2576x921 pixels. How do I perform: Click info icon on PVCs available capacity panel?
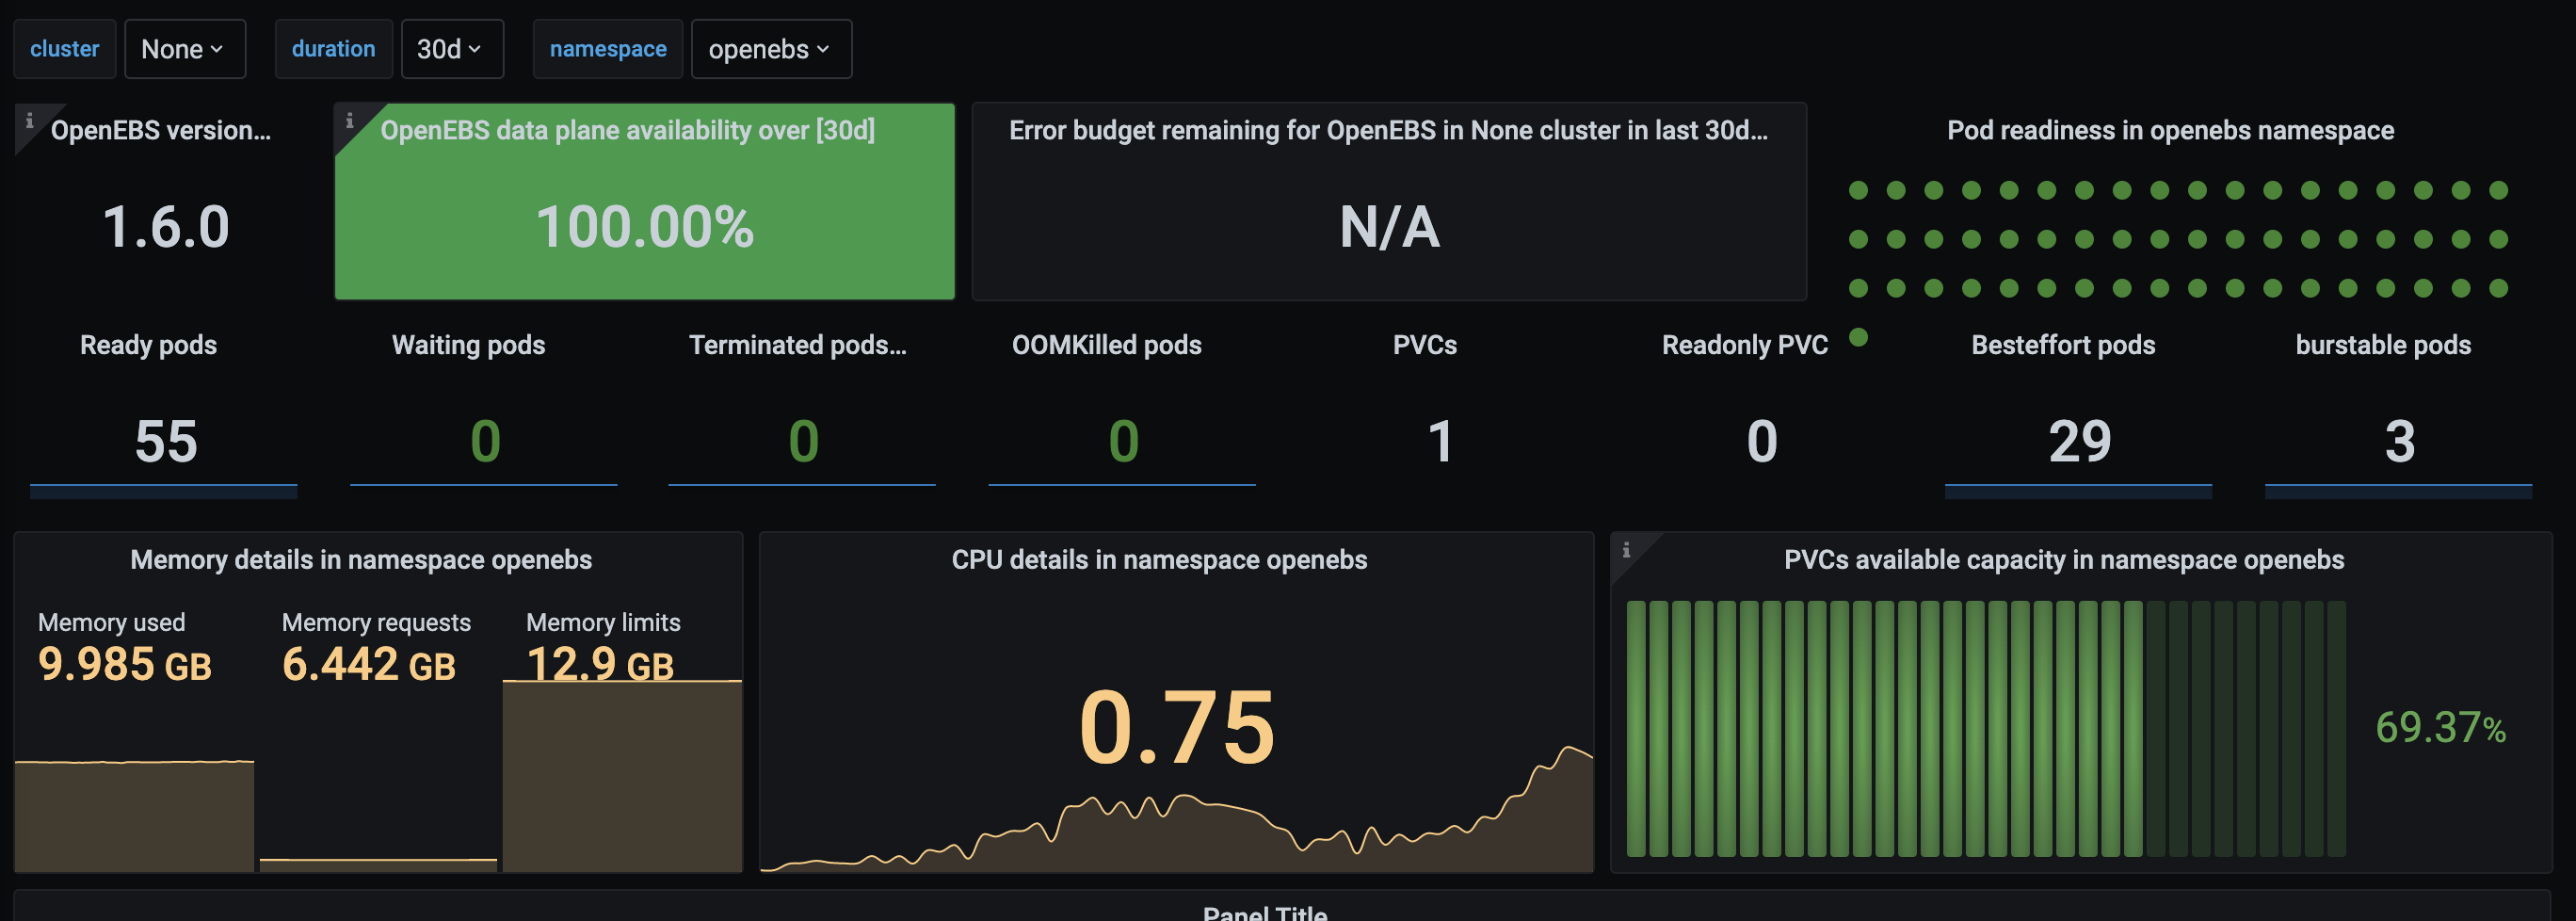1626,550
